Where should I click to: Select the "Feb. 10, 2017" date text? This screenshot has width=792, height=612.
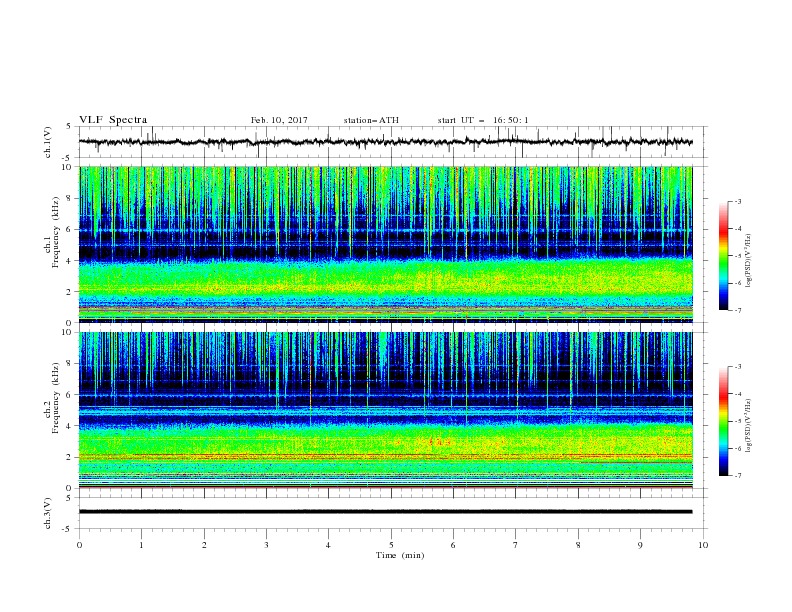click(x=279, y=120)
